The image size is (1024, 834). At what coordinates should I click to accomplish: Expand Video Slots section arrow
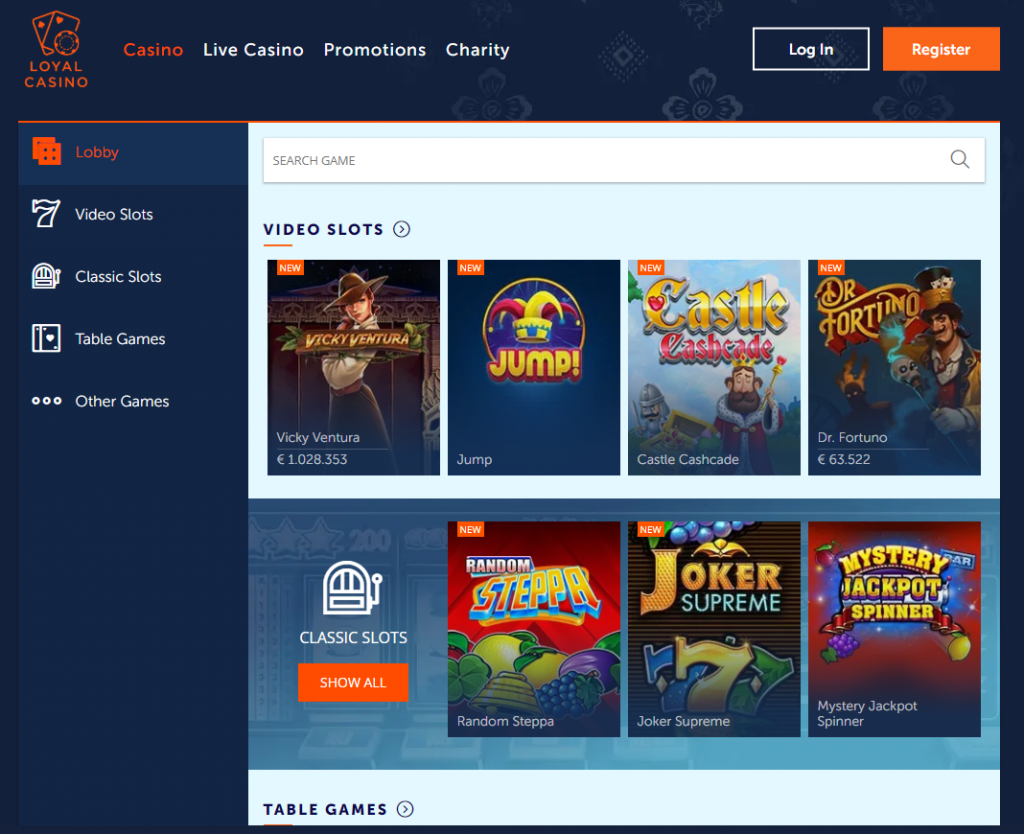(x=402, y=229)
